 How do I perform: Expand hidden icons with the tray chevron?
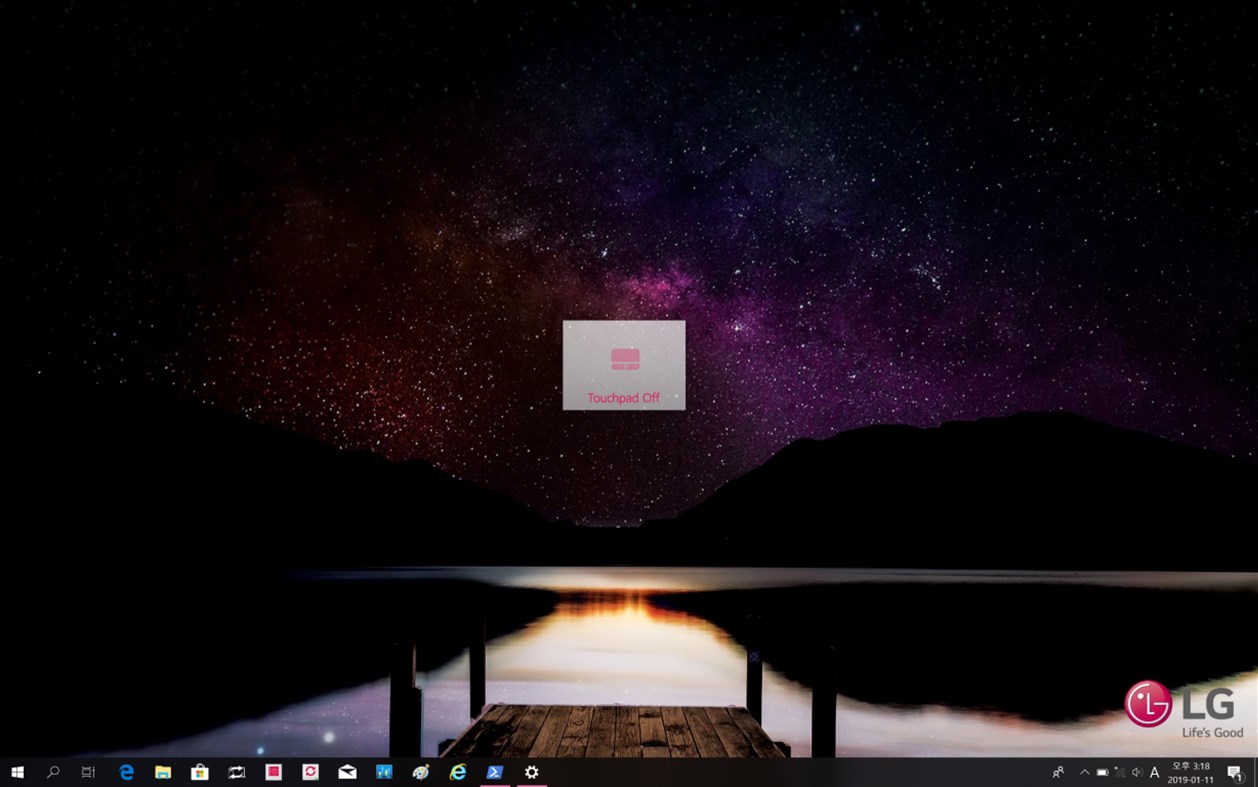[x=1083, y=772]
